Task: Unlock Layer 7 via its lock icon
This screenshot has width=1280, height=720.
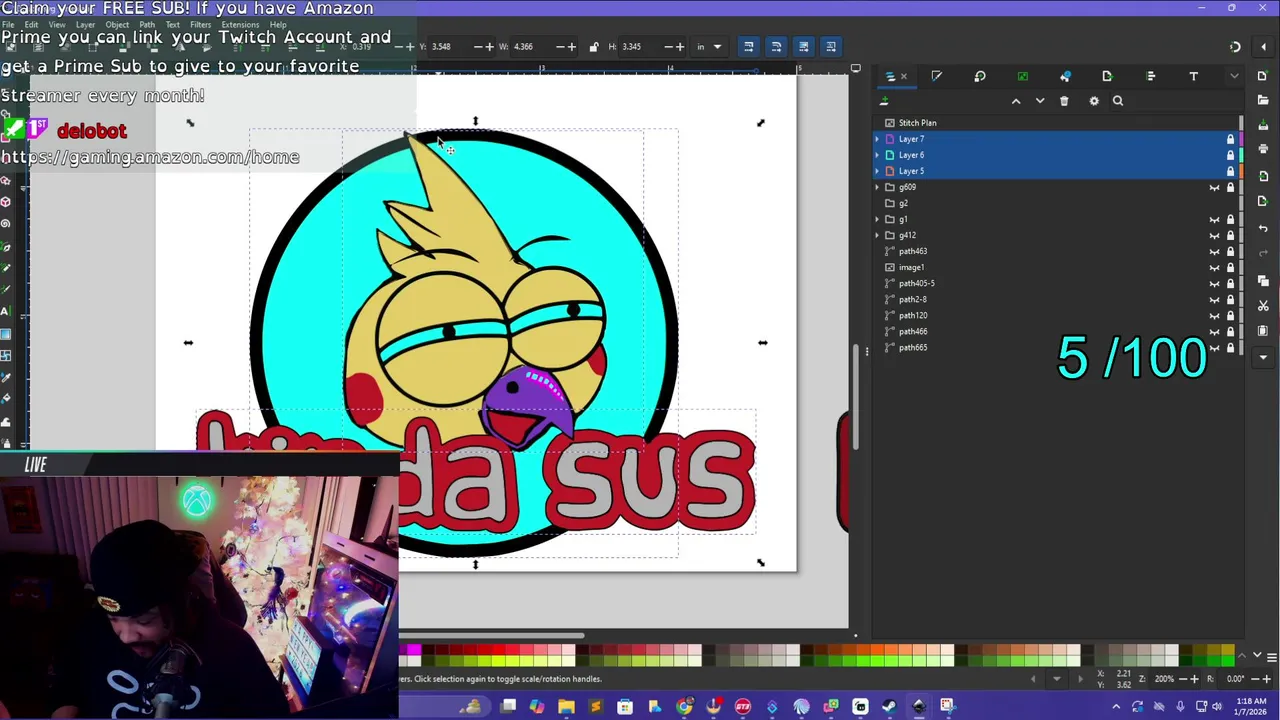Action: [x=1230, y=139]
